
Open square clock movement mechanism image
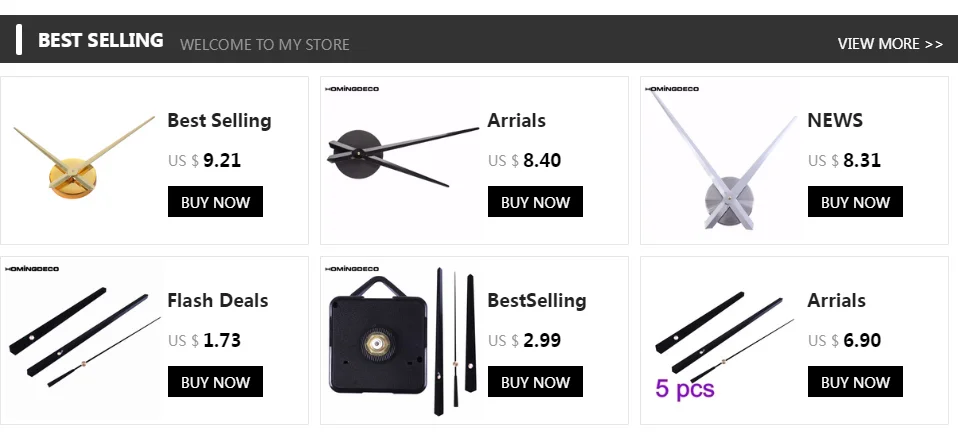tap(403, 340)
